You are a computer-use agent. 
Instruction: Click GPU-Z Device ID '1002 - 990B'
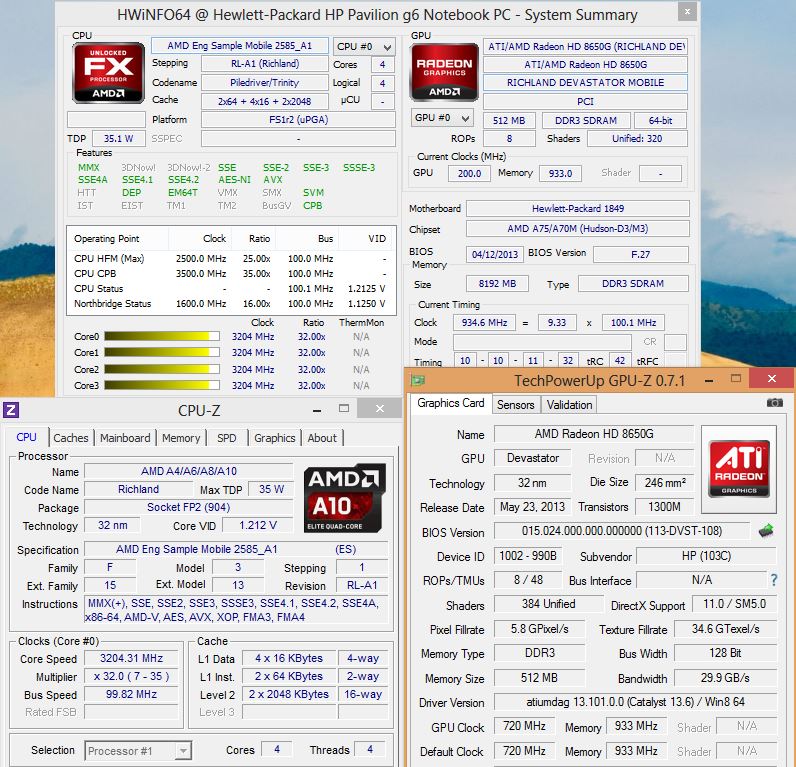point(528,556)
